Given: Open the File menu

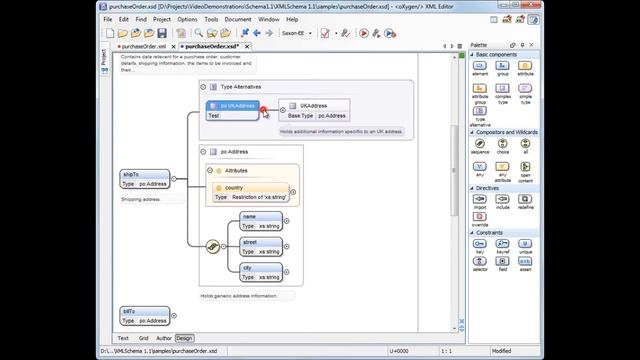Looking at the screenshot, I should click(x=108, y=19).
